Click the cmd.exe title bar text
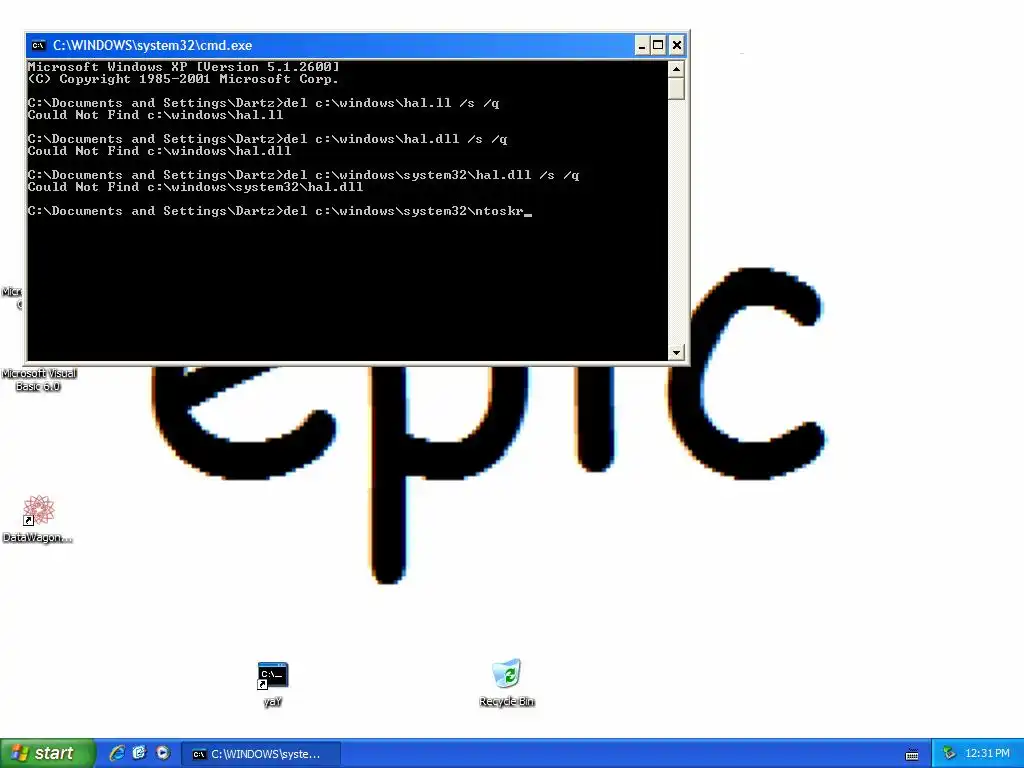This screenshot has width=1024, height=768. (x=152, y=45)
